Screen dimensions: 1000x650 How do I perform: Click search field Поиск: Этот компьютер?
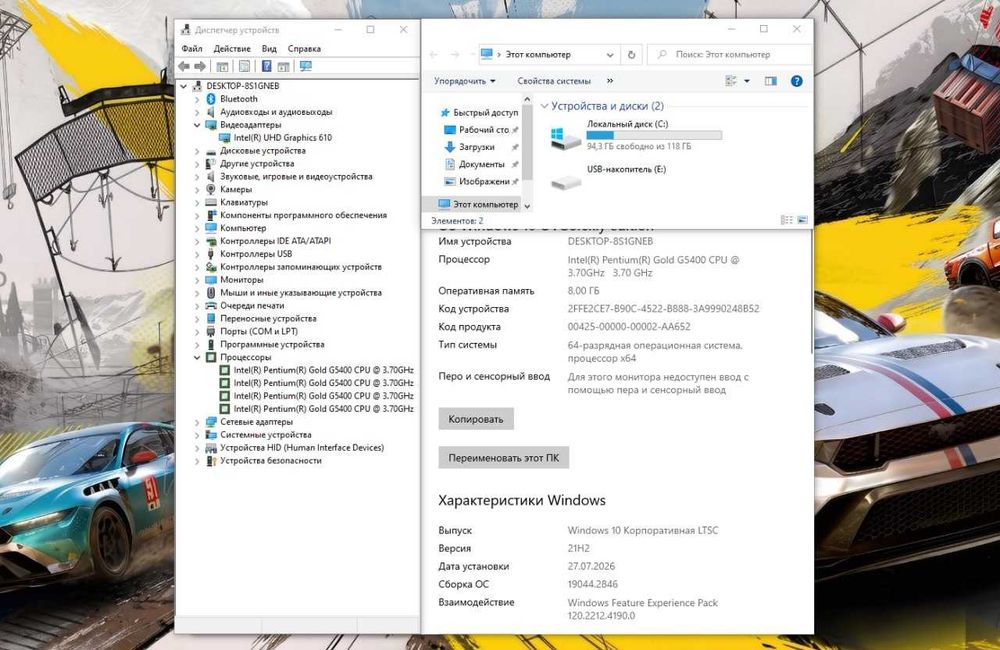point(730,55)
